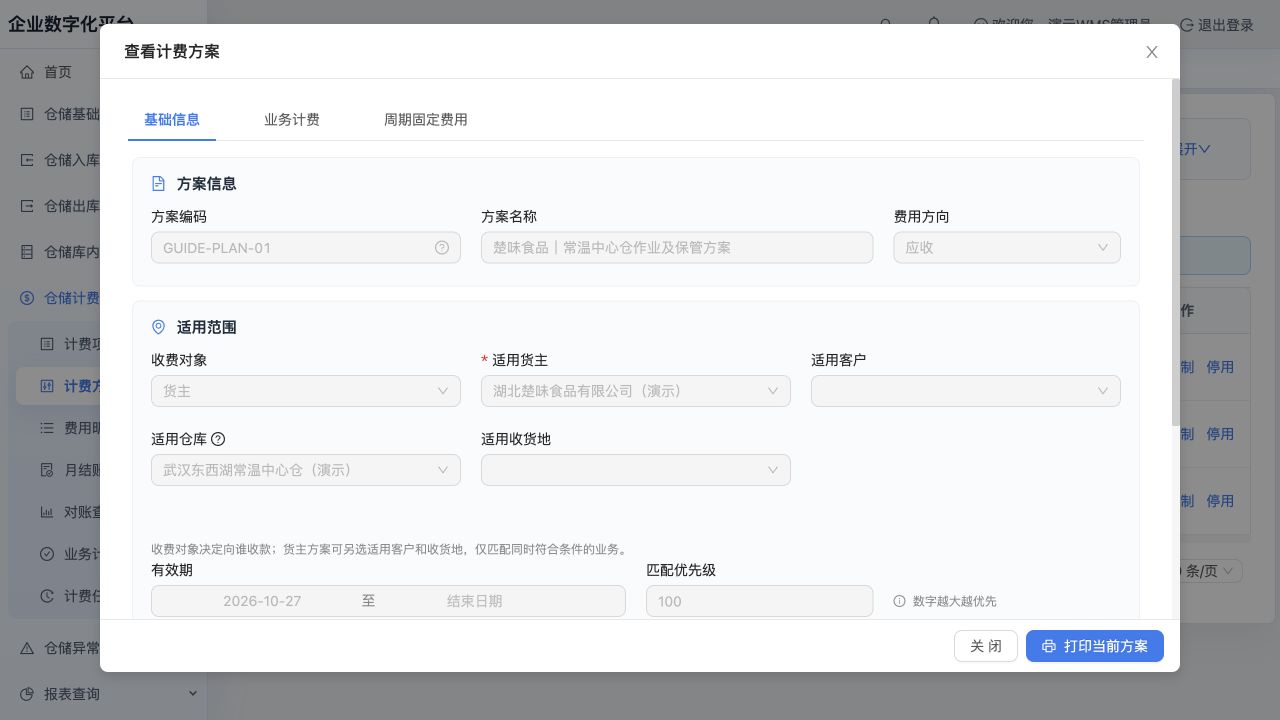Click the 有效期 start date 2026-10-27
This screenshot has height=720, width=1280.
pos(262,601)
